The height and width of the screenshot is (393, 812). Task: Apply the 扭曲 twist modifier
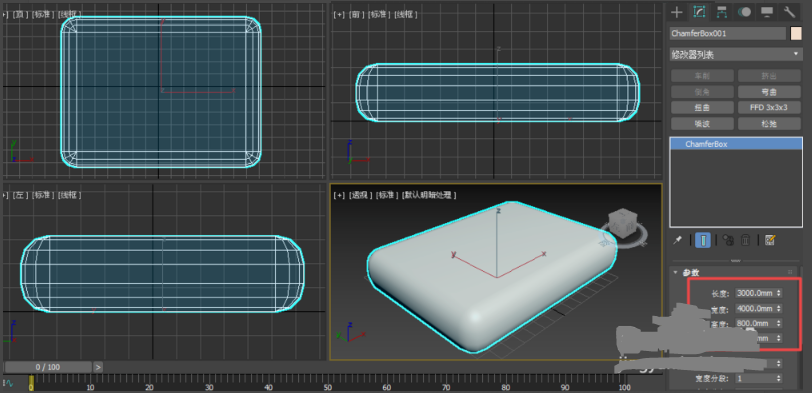click(702, 108)
